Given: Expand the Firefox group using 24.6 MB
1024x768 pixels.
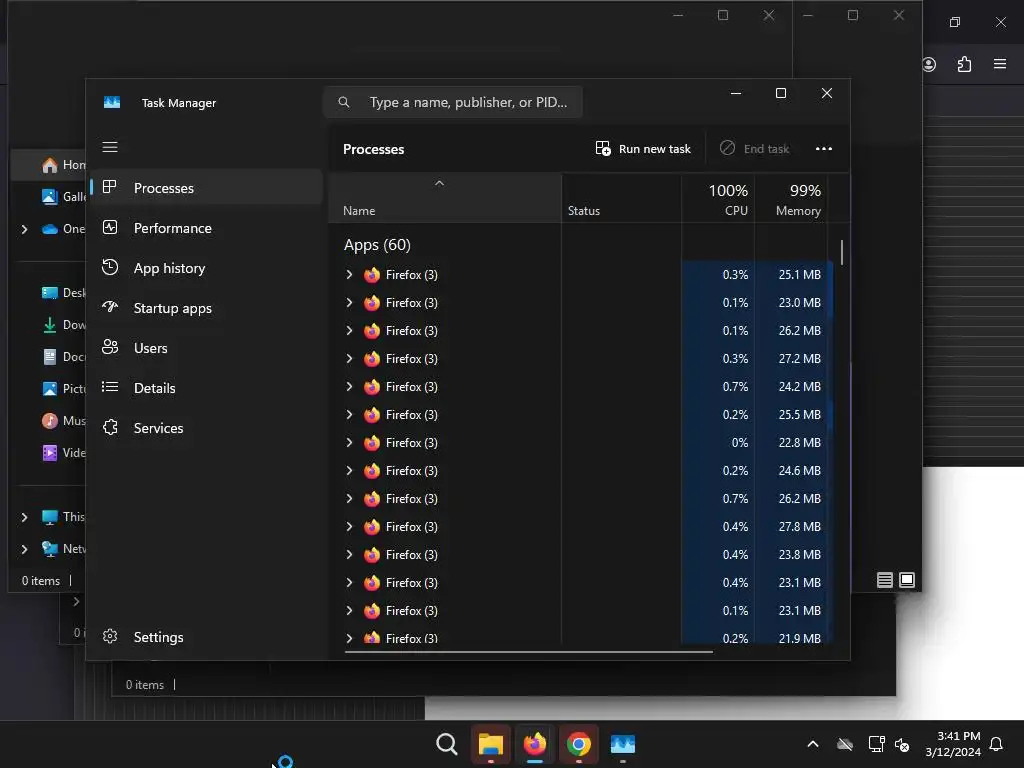Looking at the screenshot, I should point(349,471).
